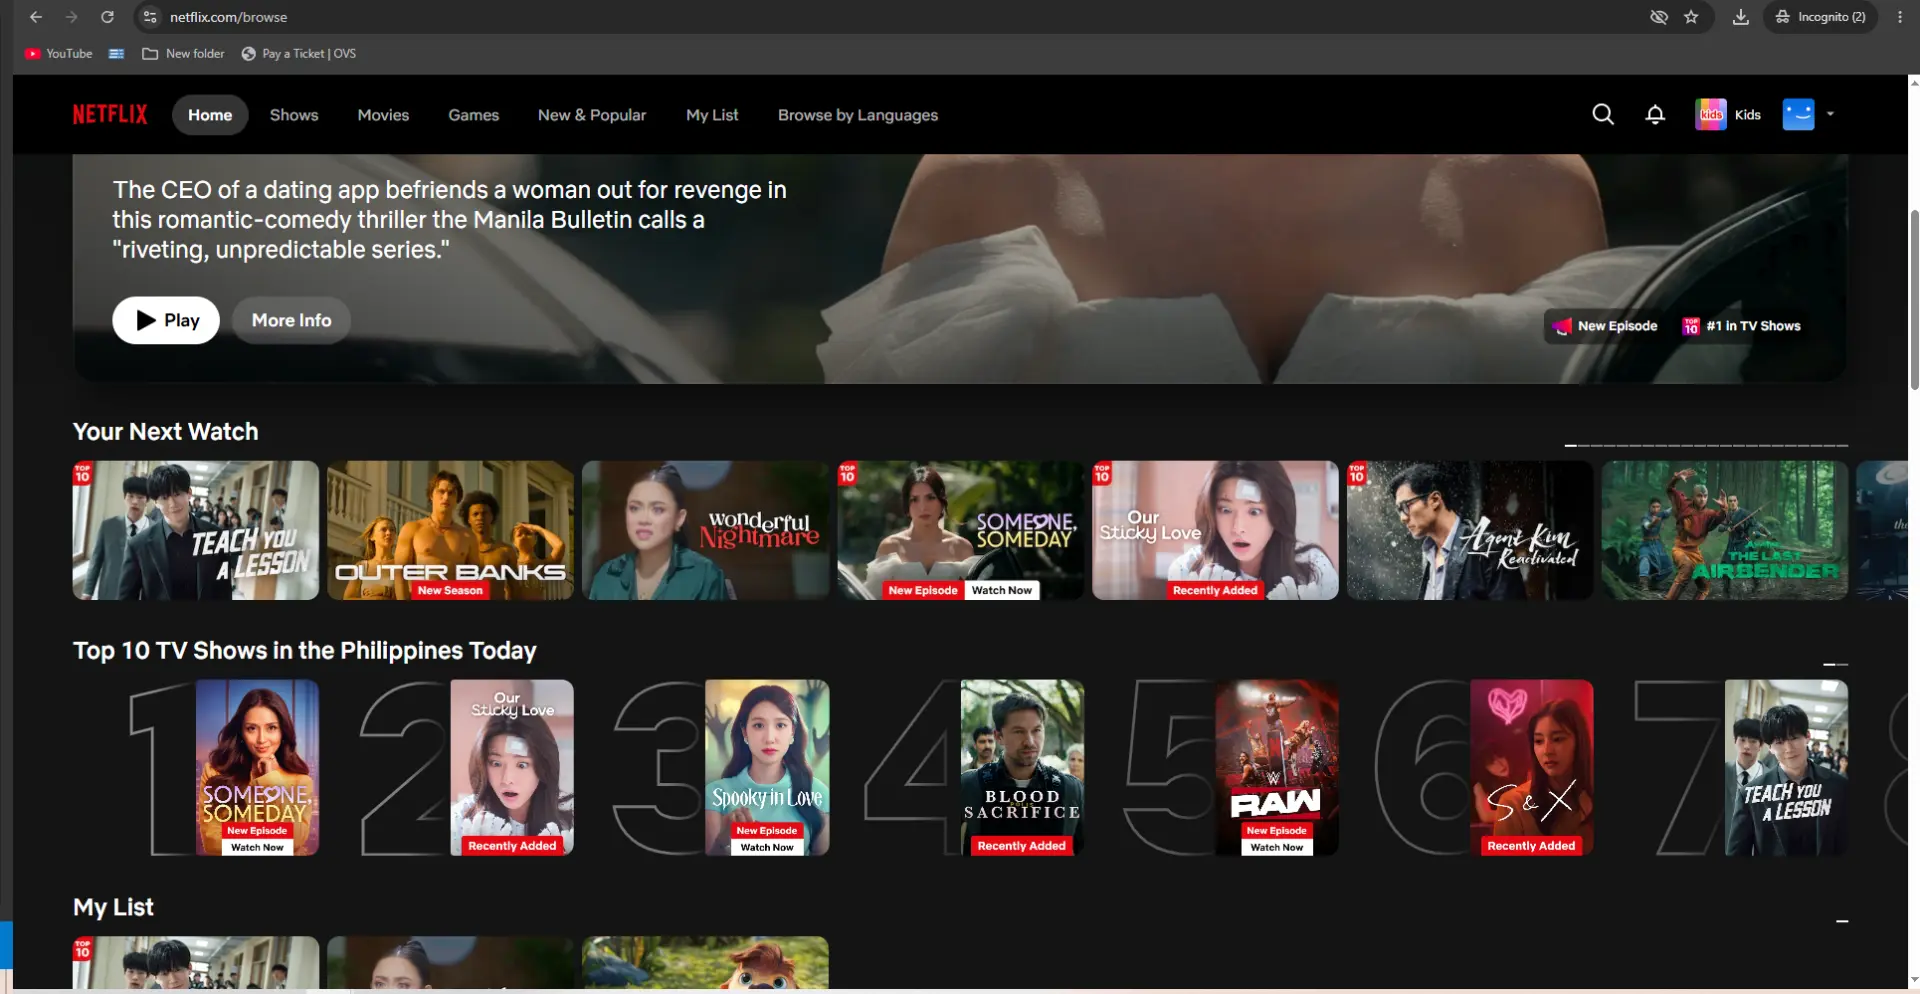Screen dimensions: 1920x994
Task: Open New & Popular
Action: [592, 115]
